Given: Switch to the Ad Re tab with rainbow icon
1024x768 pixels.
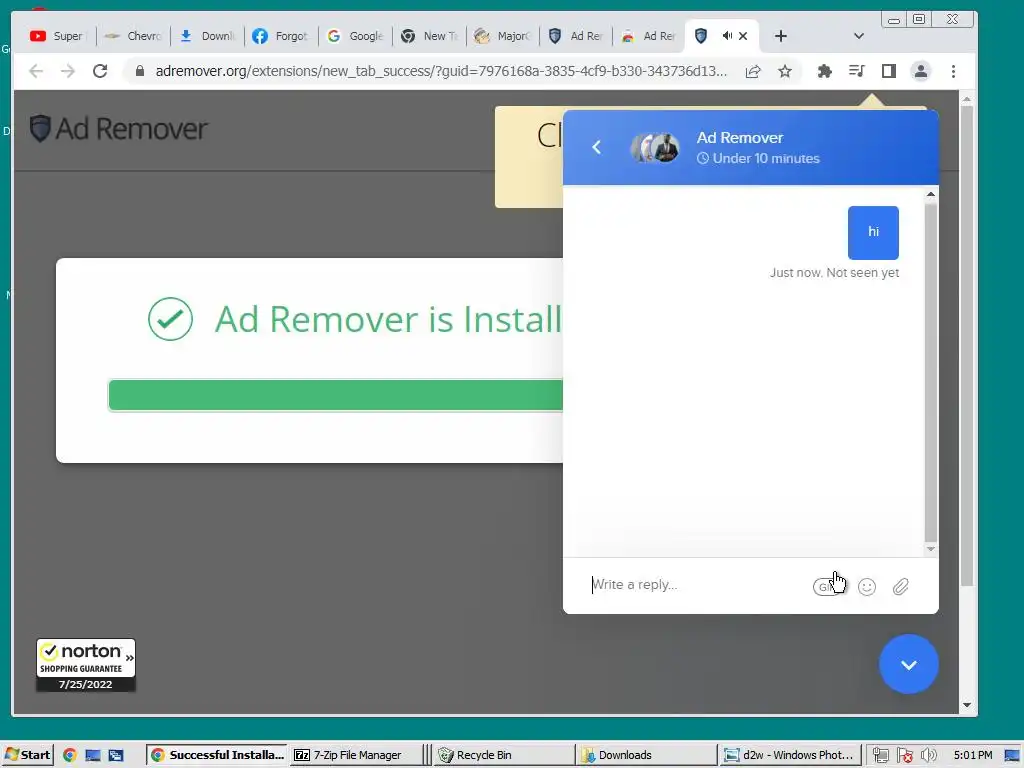Looking at the screenshot, I should [x=649, y=36].
